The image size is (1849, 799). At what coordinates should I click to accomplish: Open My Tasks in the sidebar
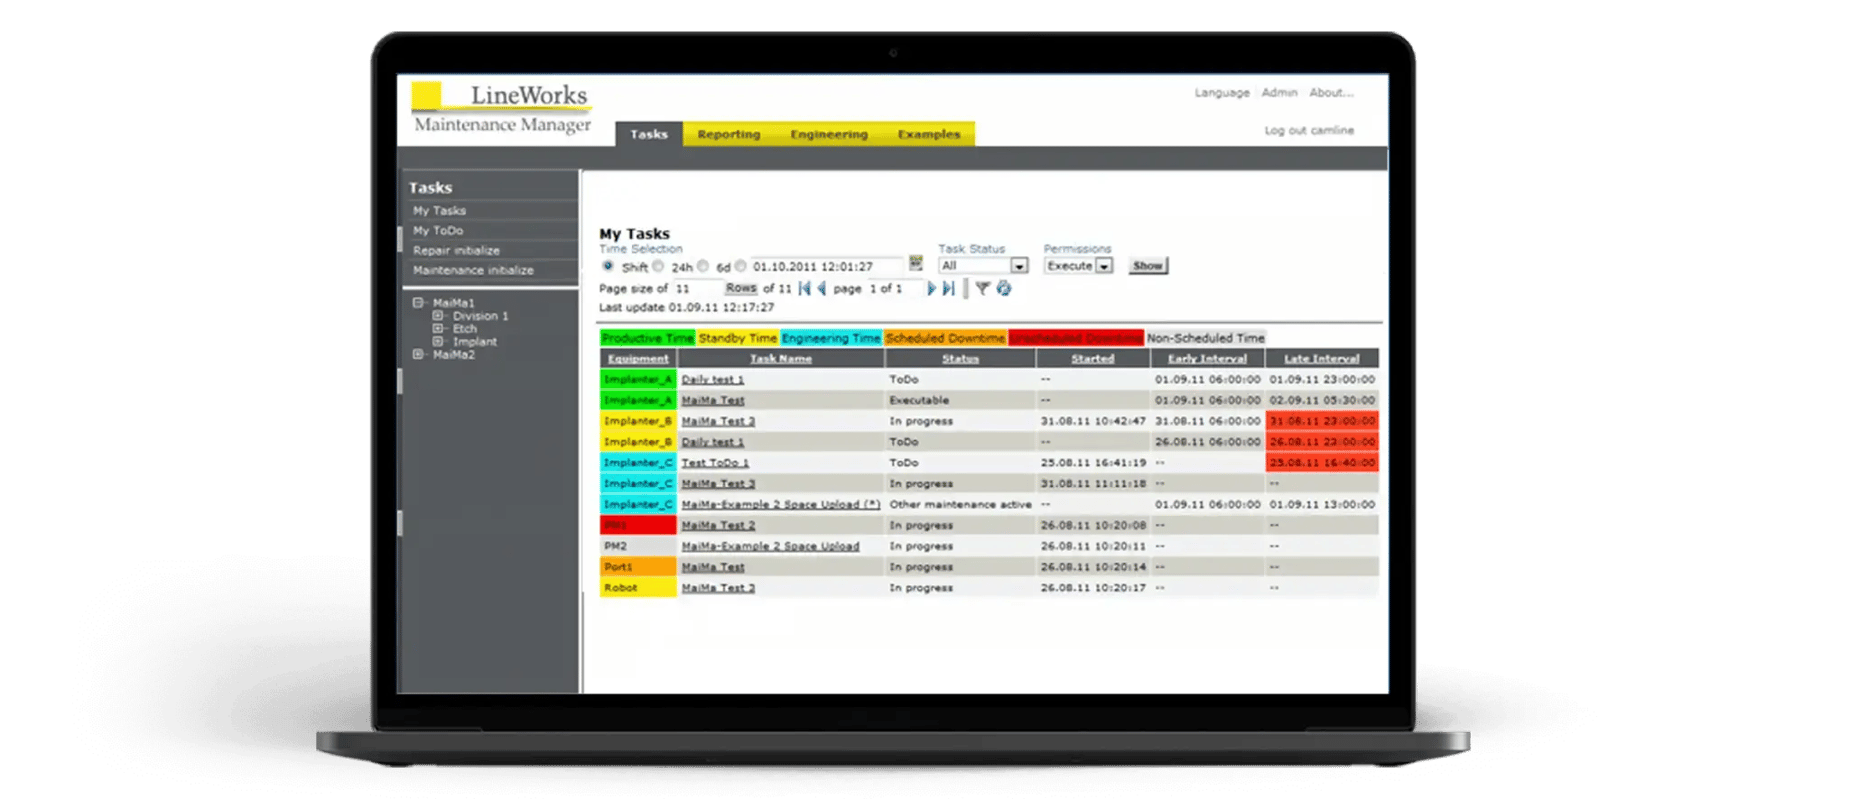[x=439, y=211]
